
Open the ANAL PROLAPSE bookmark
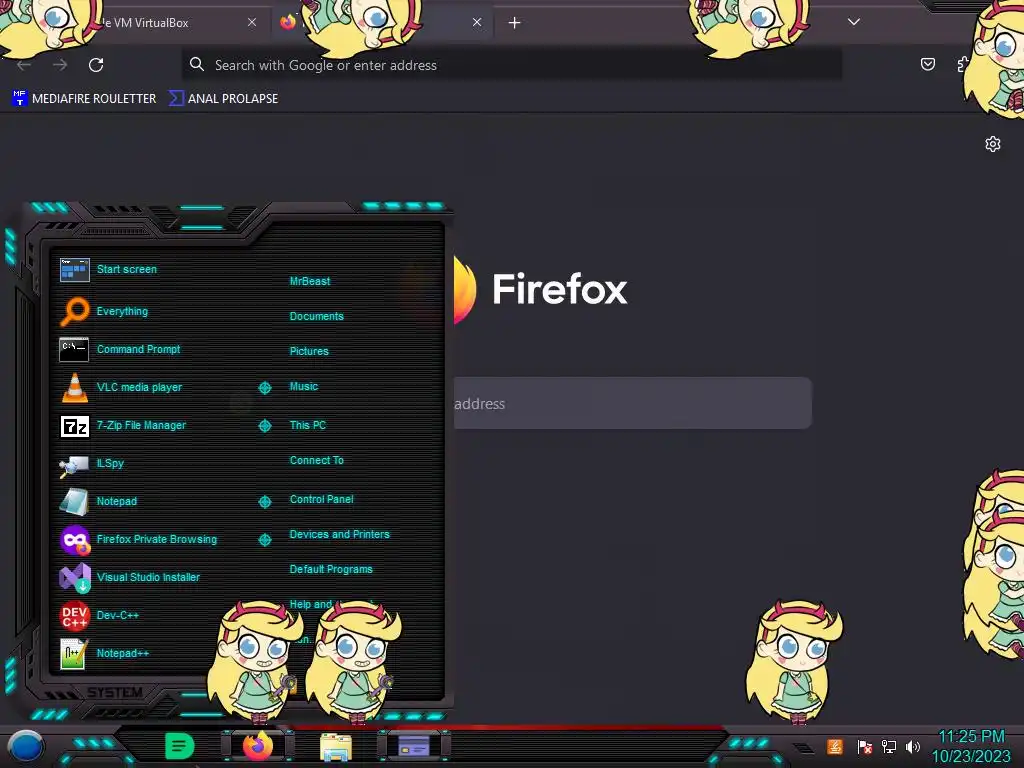(223, 99)
